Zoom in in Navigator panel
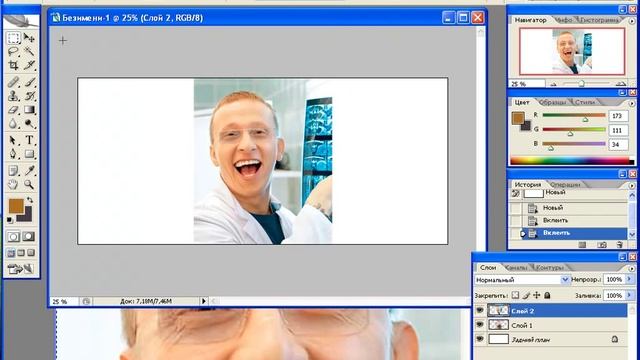 pyautogui.click(x=621, y=84)
